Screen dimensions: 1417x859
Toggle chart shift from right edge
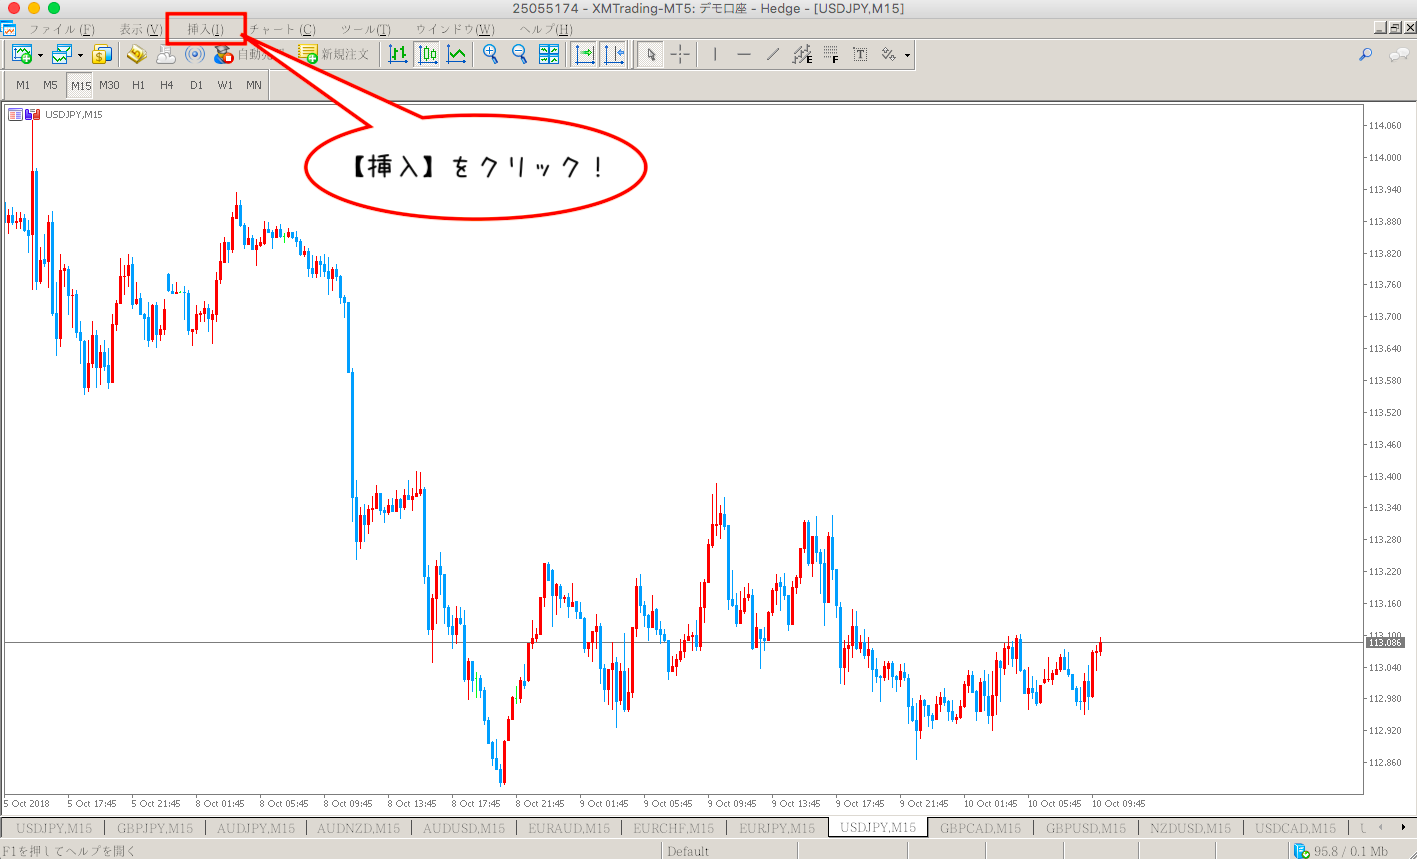pyautogui.click(x=613, y=54)
